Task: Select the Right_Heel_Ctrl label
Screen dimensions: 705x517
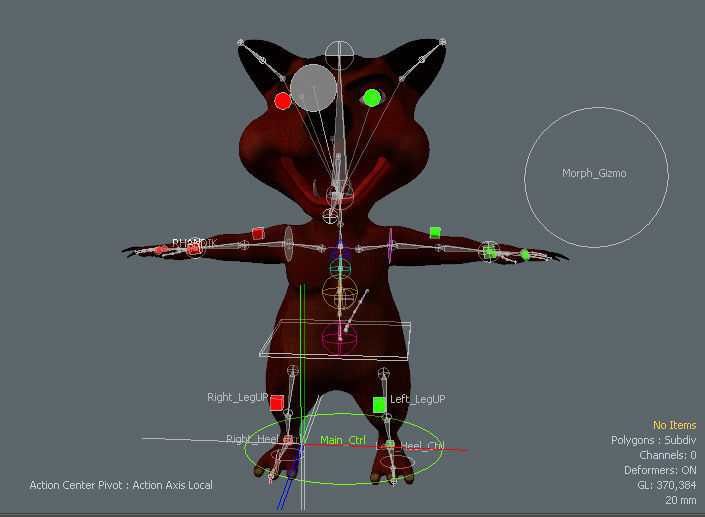Action: pyautogui.click(x=263, y=439)
